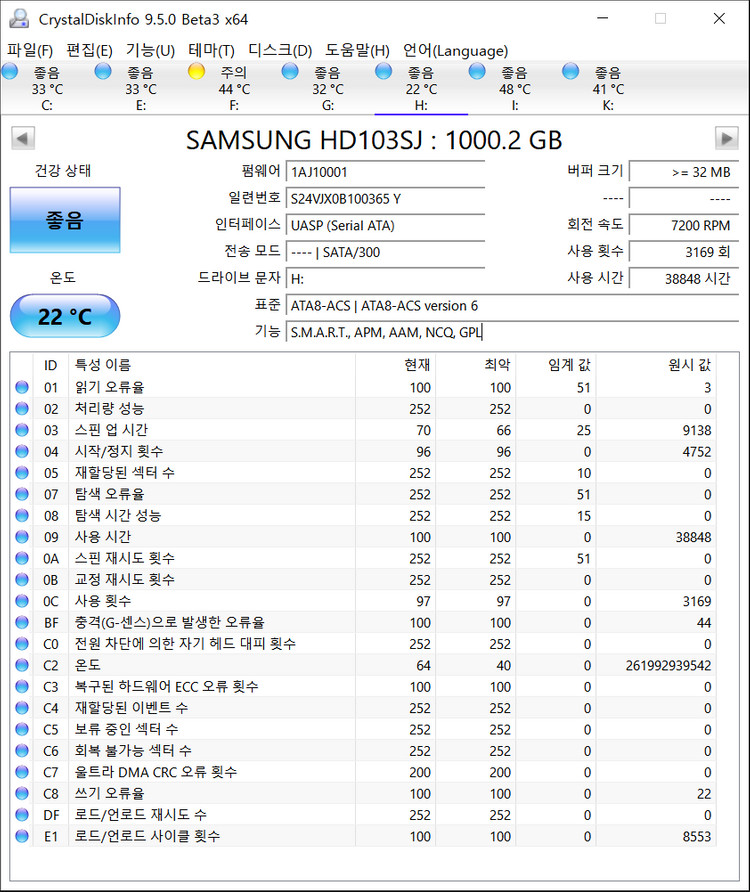Image resolution: width=750 pixels, height=892 pixels.
Task: Minimize the CrystalDiskInfo window
Action: [x=603, y=18]
